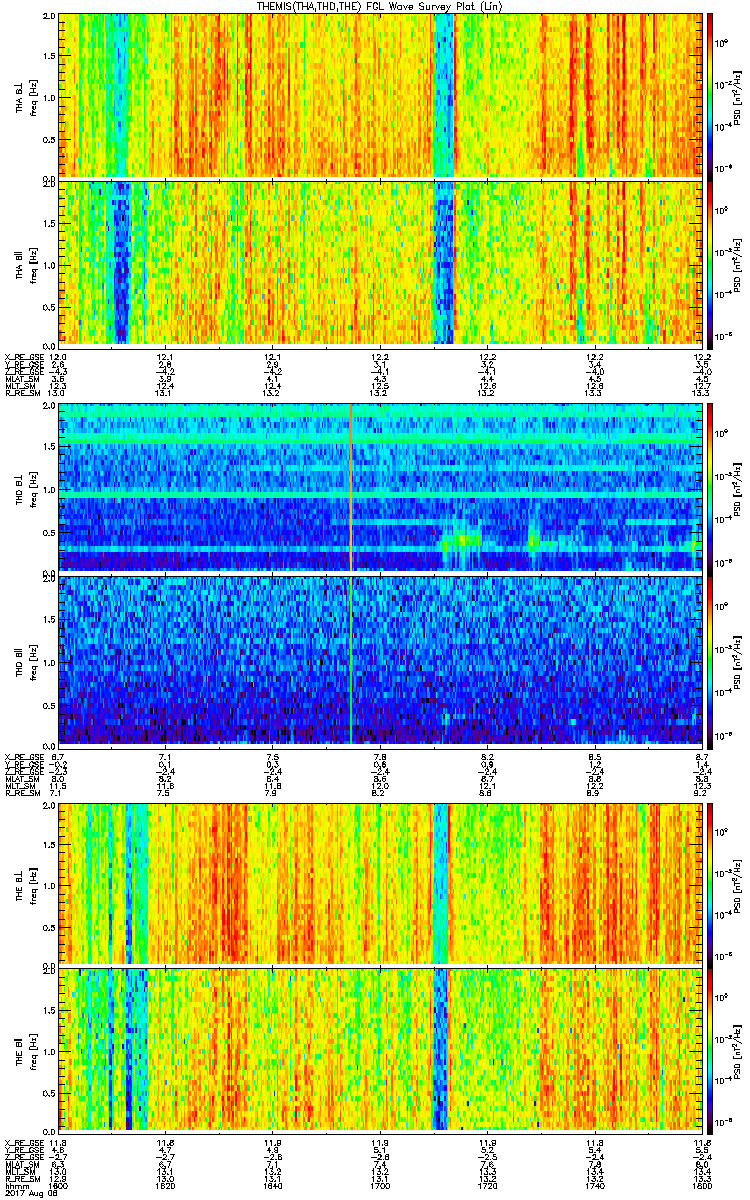Click the 1740 time tick label
The image size is (750, 1200).
(x=594, y=1184)
